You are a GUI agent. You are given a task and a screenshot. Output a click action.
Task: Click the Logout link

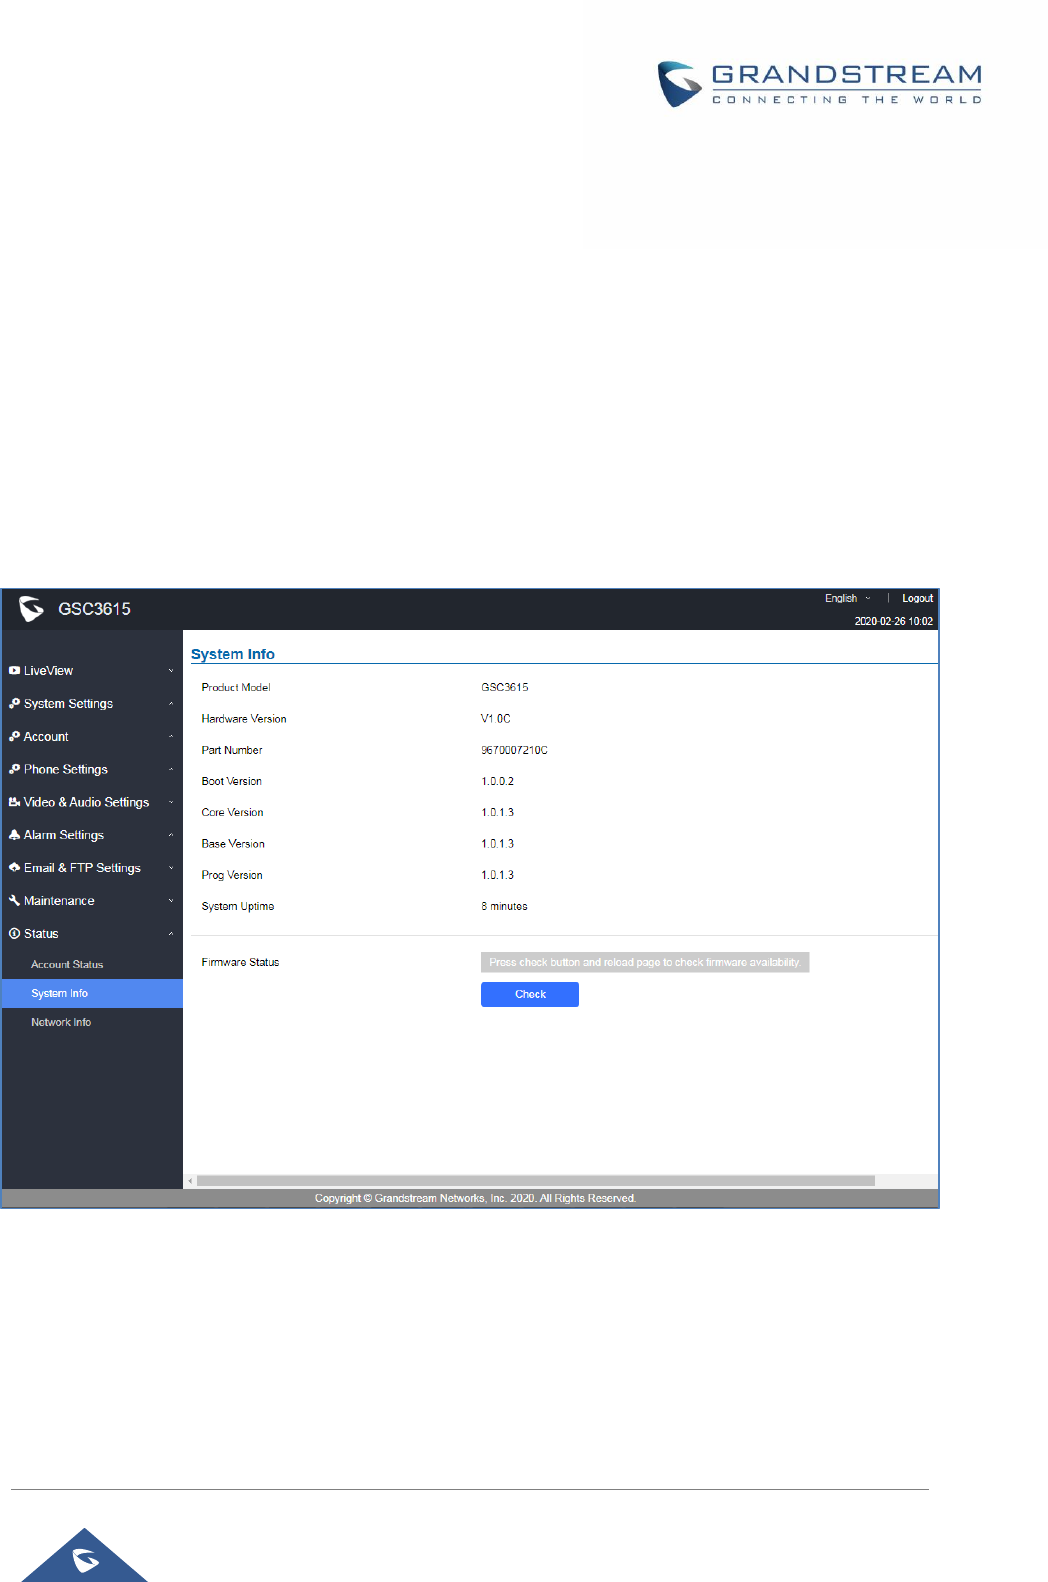tap(917, 599)
